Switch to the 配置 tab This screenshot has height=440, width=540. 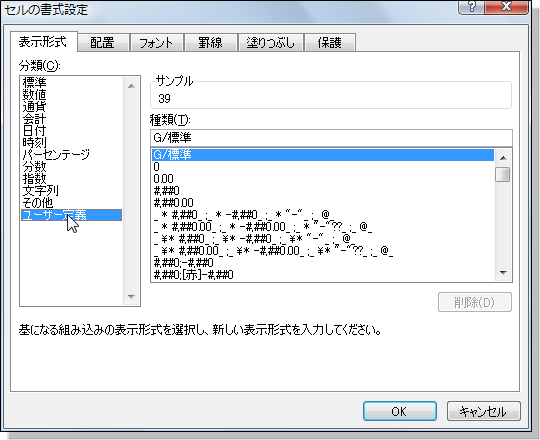(103, 43)
